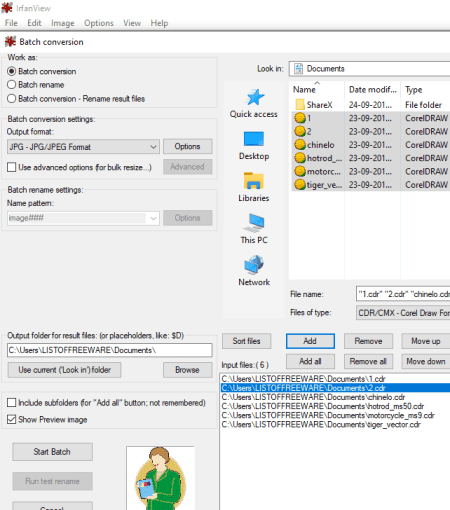Sort files by Name column header

[x=316, y=89]
